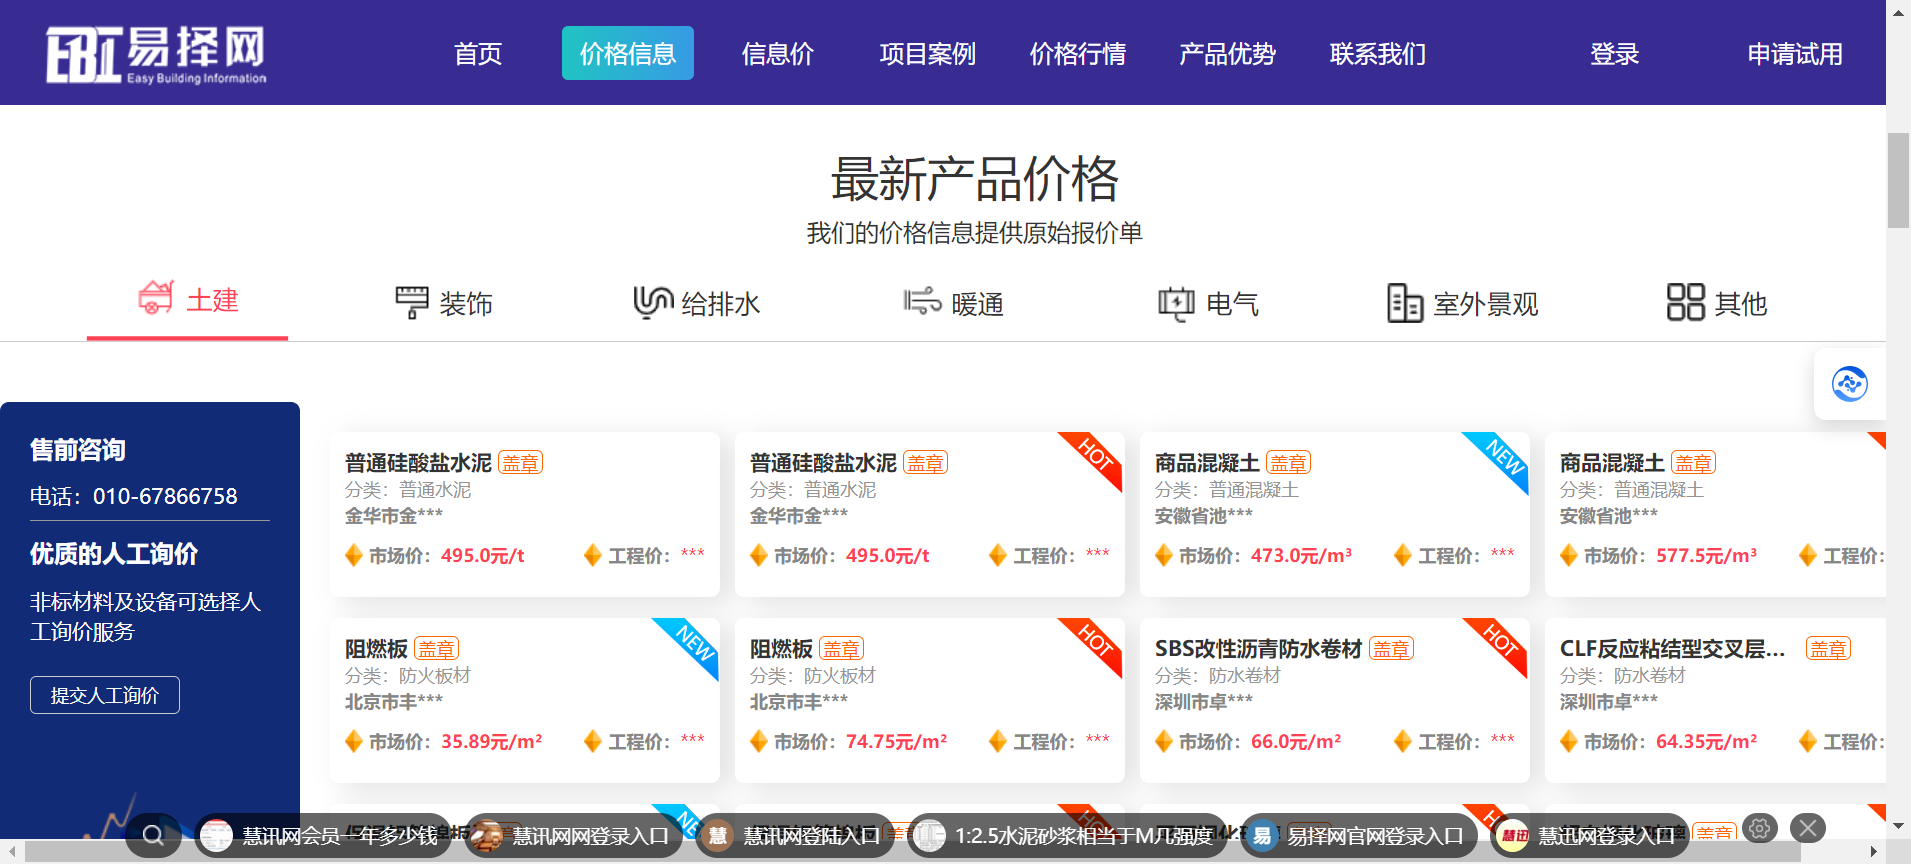Click the 其他 grid icon
This screenshot has width=1911, height=864.
click(x=1685, y=302)
